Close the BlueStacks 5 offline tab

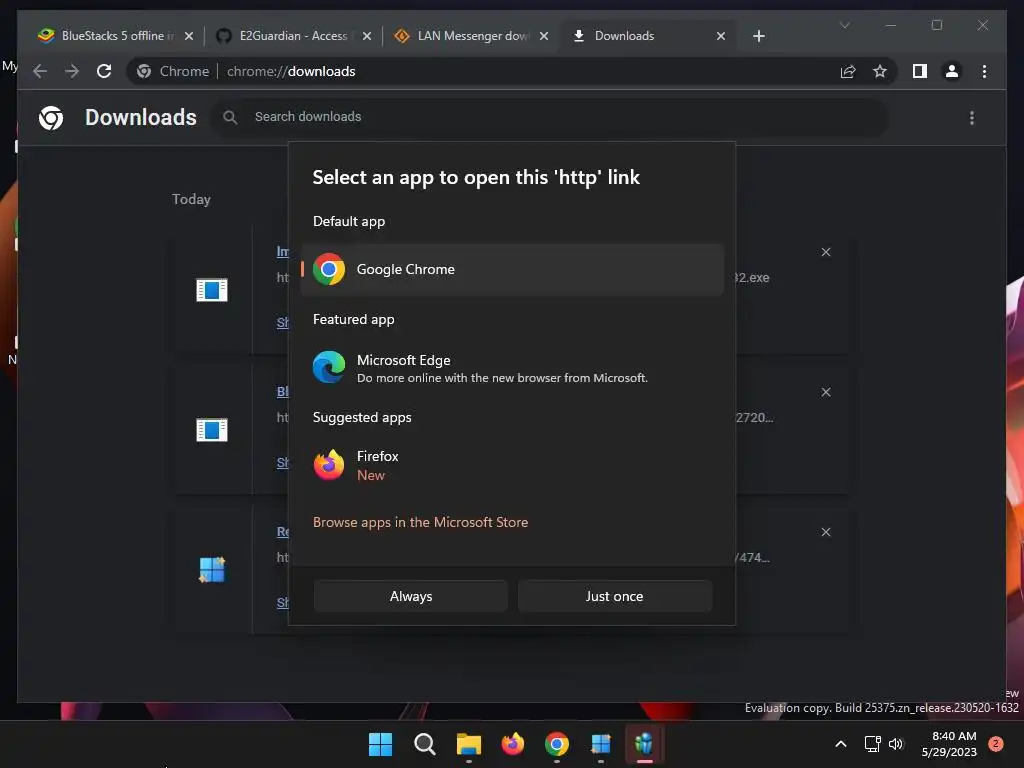pyautogui.click(x=189, y=36)
